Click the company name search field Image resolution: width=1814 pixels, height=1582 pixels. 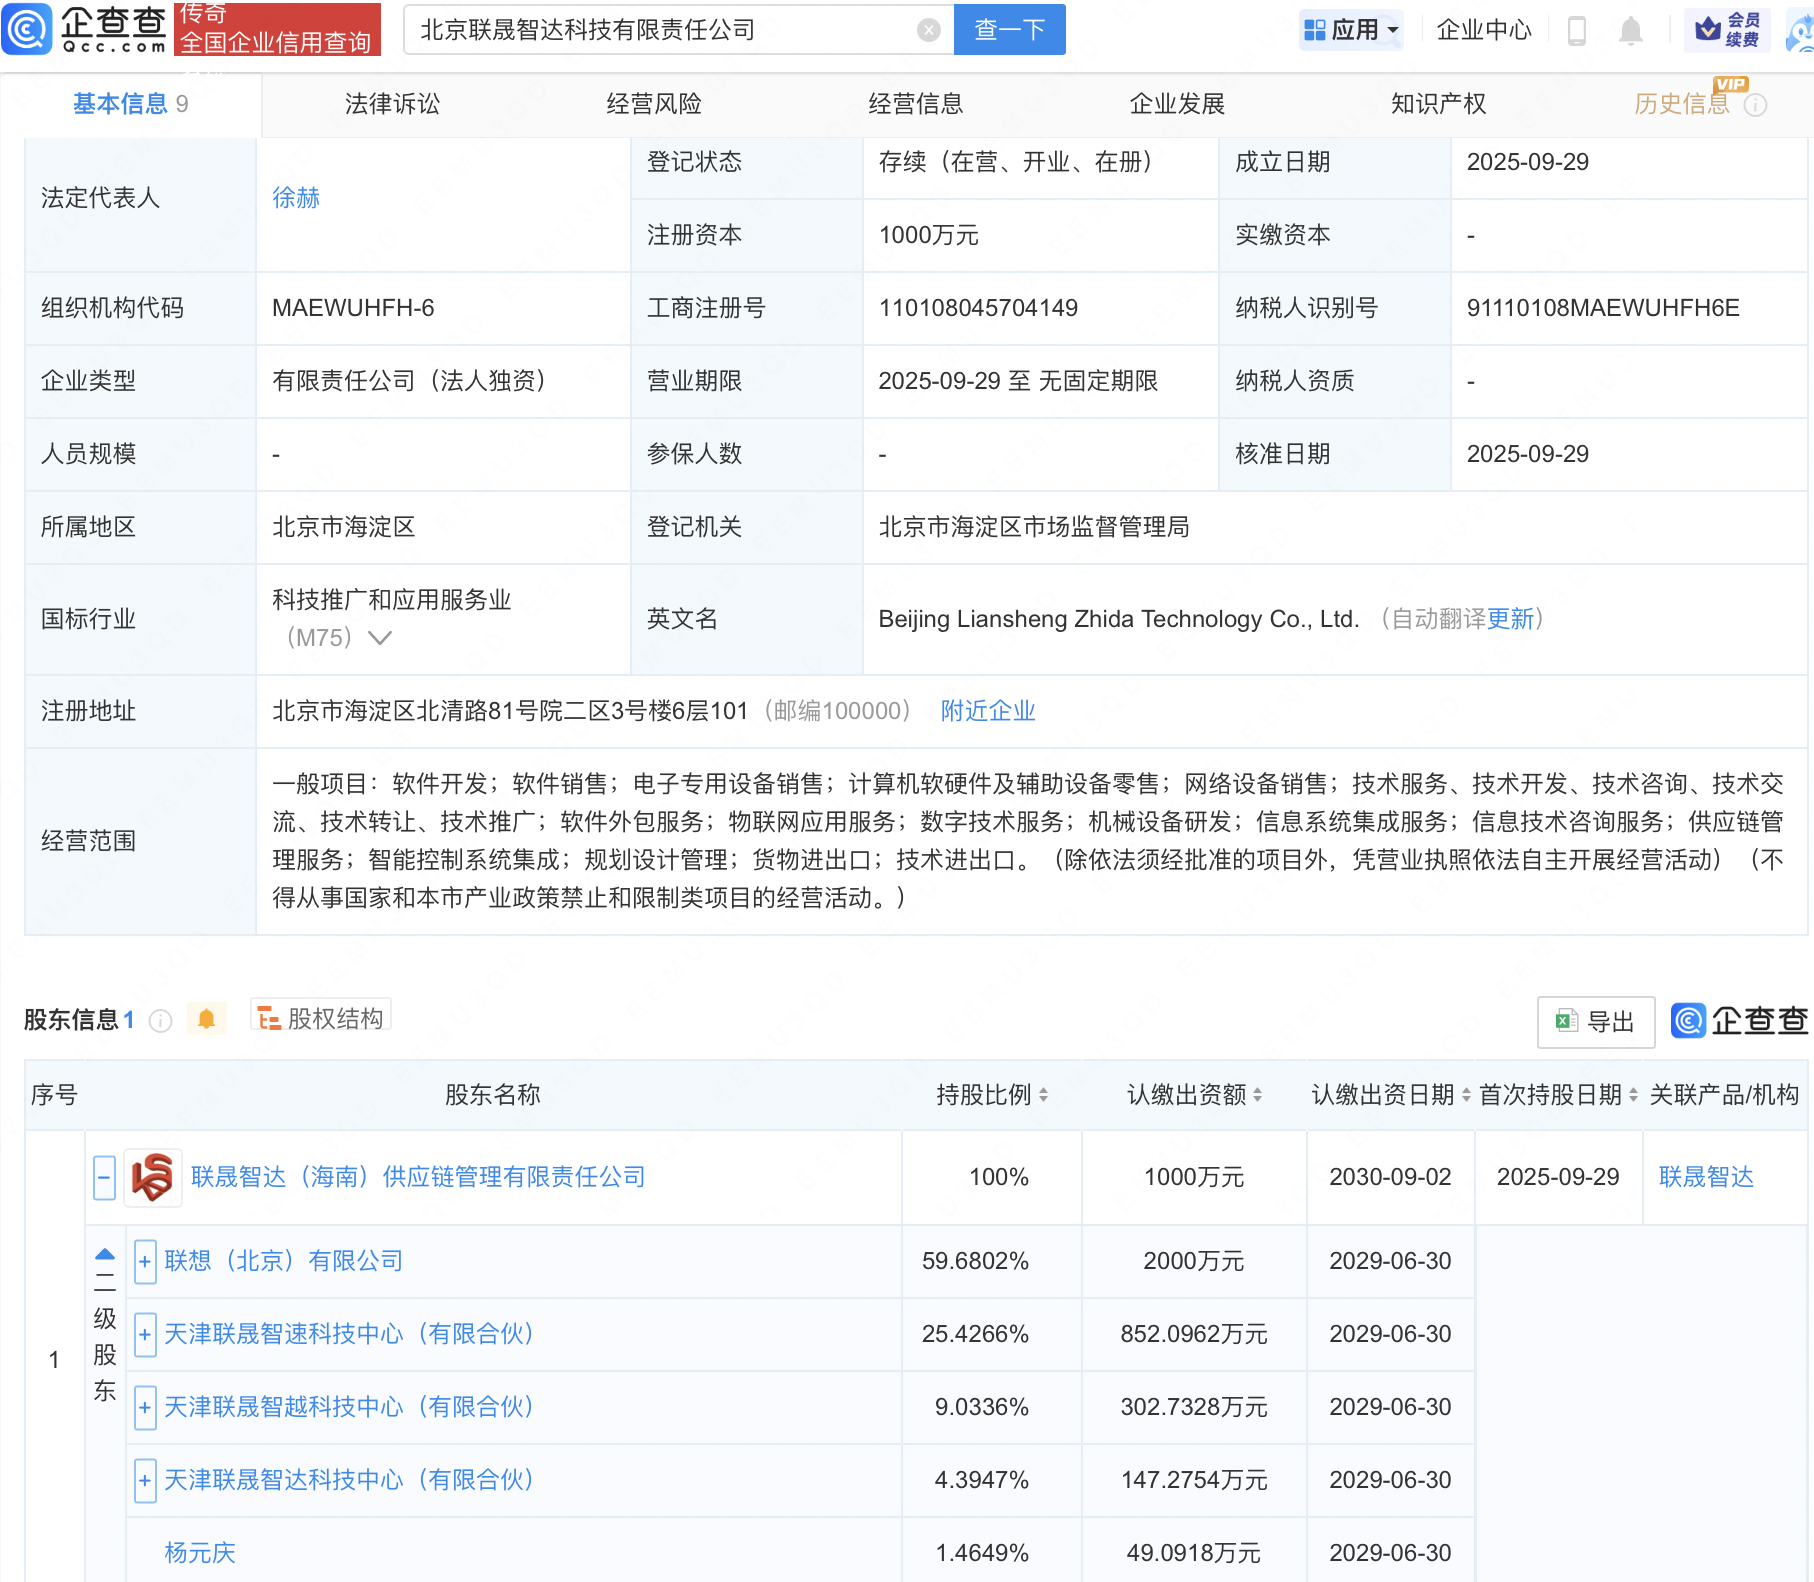(660, 30)
